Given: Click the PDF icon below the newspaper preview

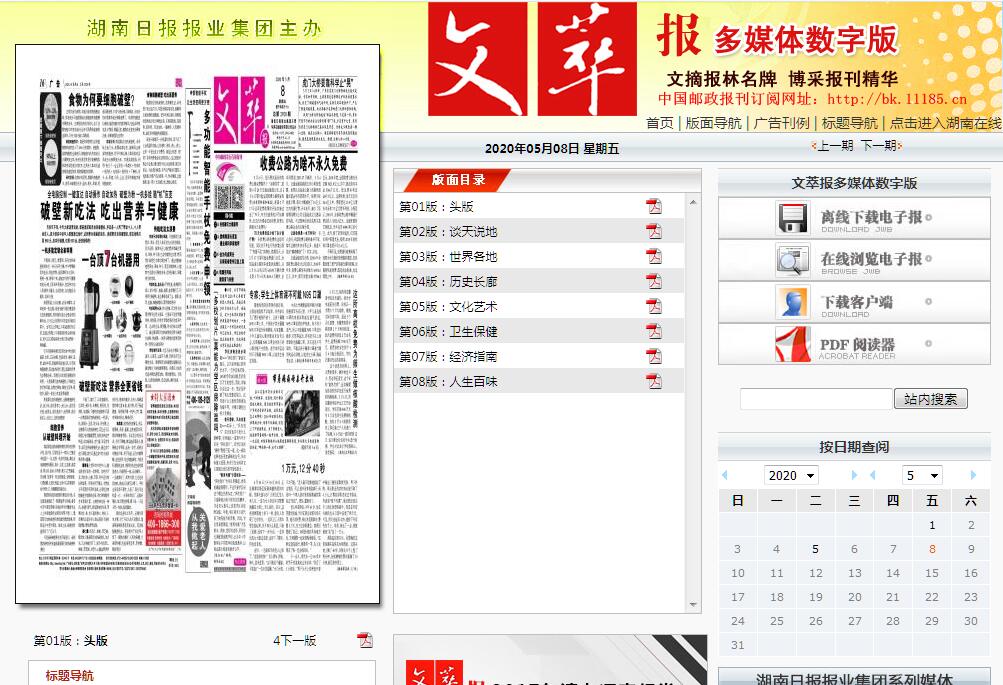Looking at the screenshot, I should point(365,640).
